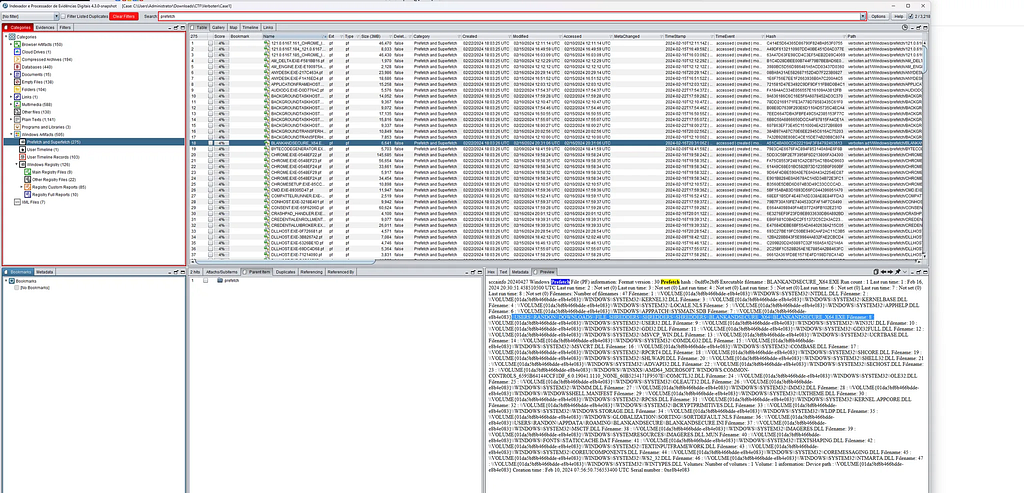The image size is (1024, 493).
Task: Check row 18 BLANKANDSECURE checkbox
Action: tap(211, 142)
